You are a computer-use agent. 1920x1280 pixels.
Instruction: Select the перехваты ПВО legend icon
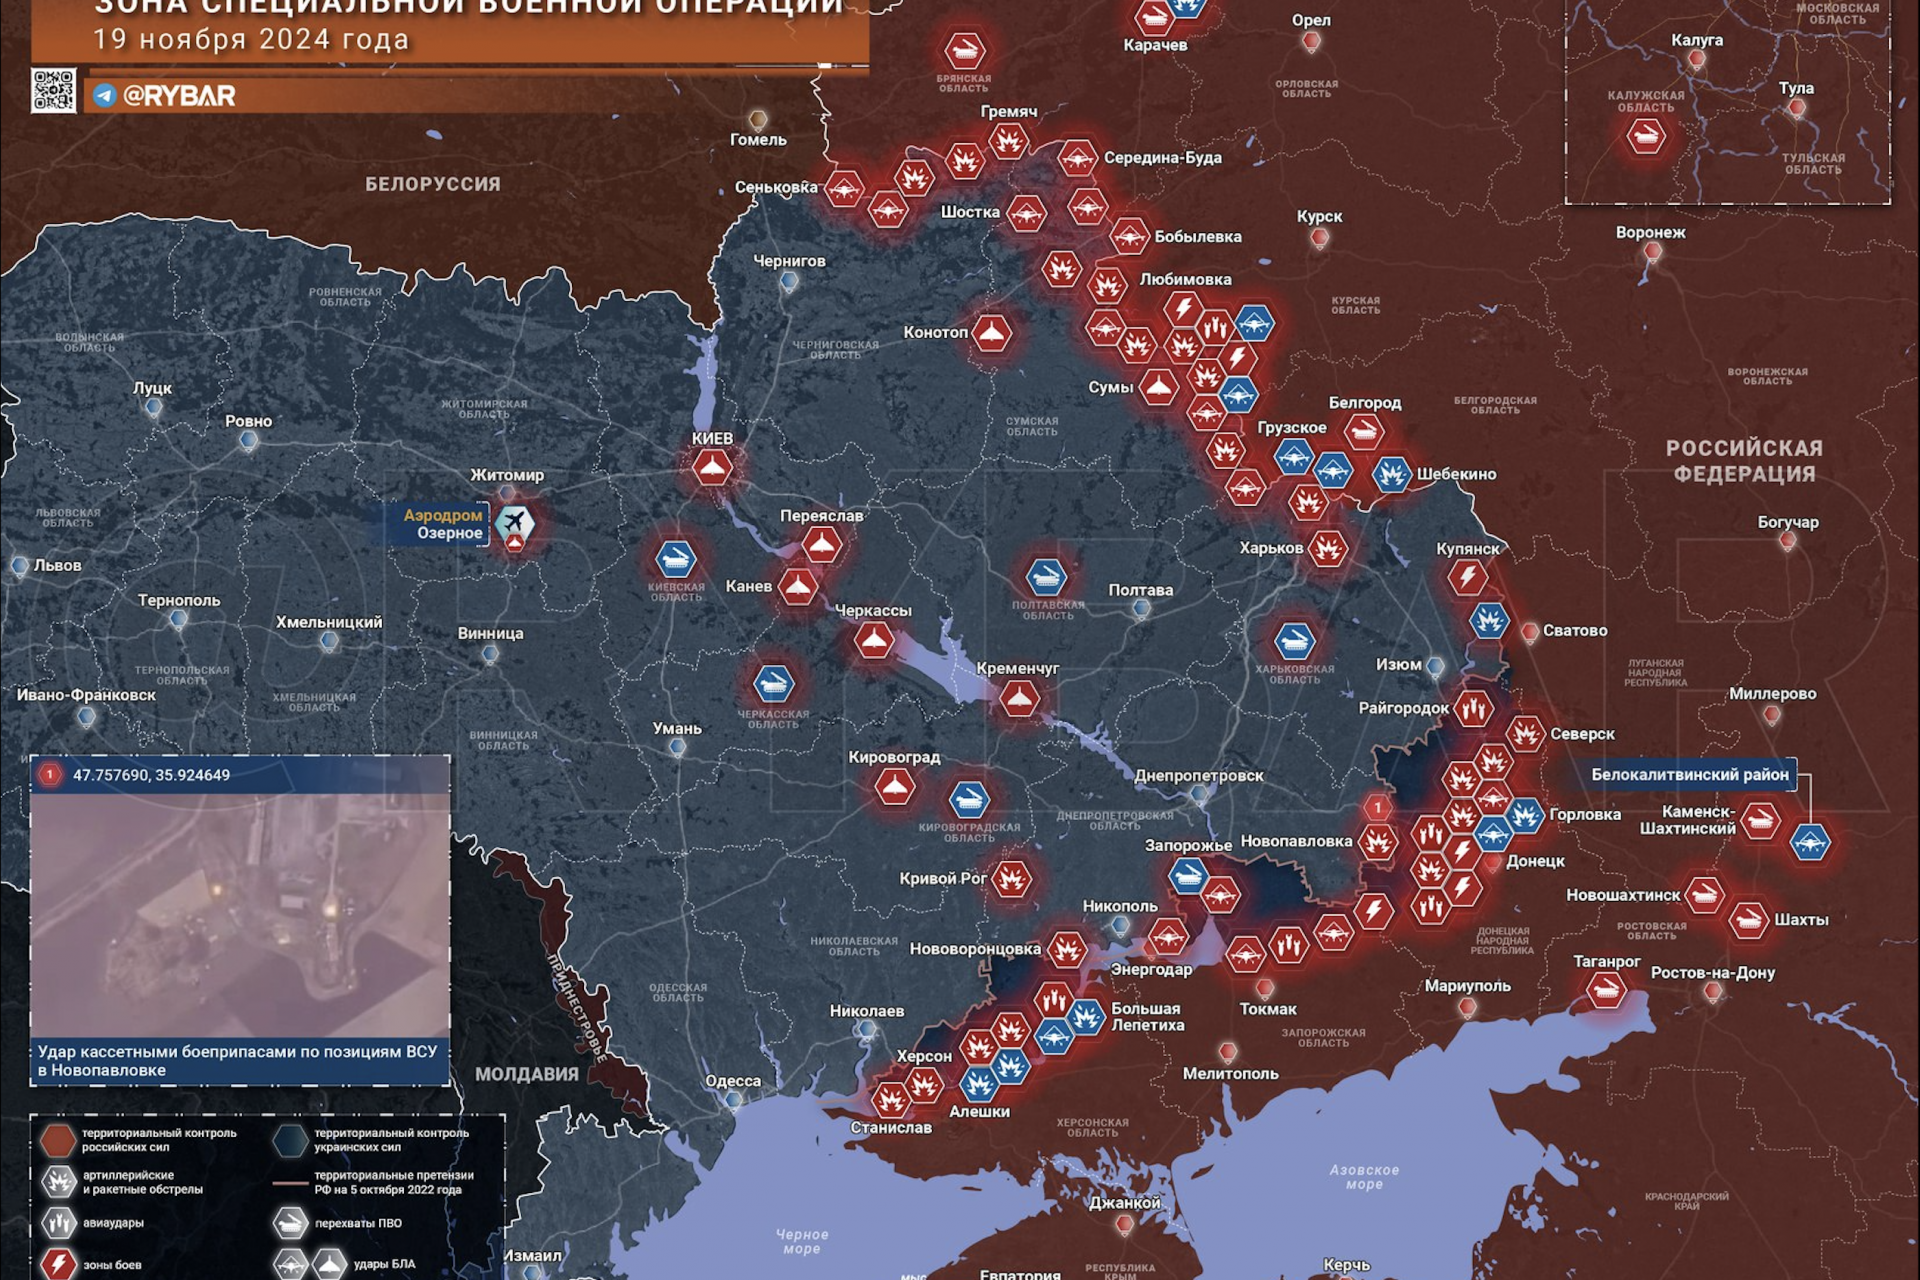[291, 1223]
